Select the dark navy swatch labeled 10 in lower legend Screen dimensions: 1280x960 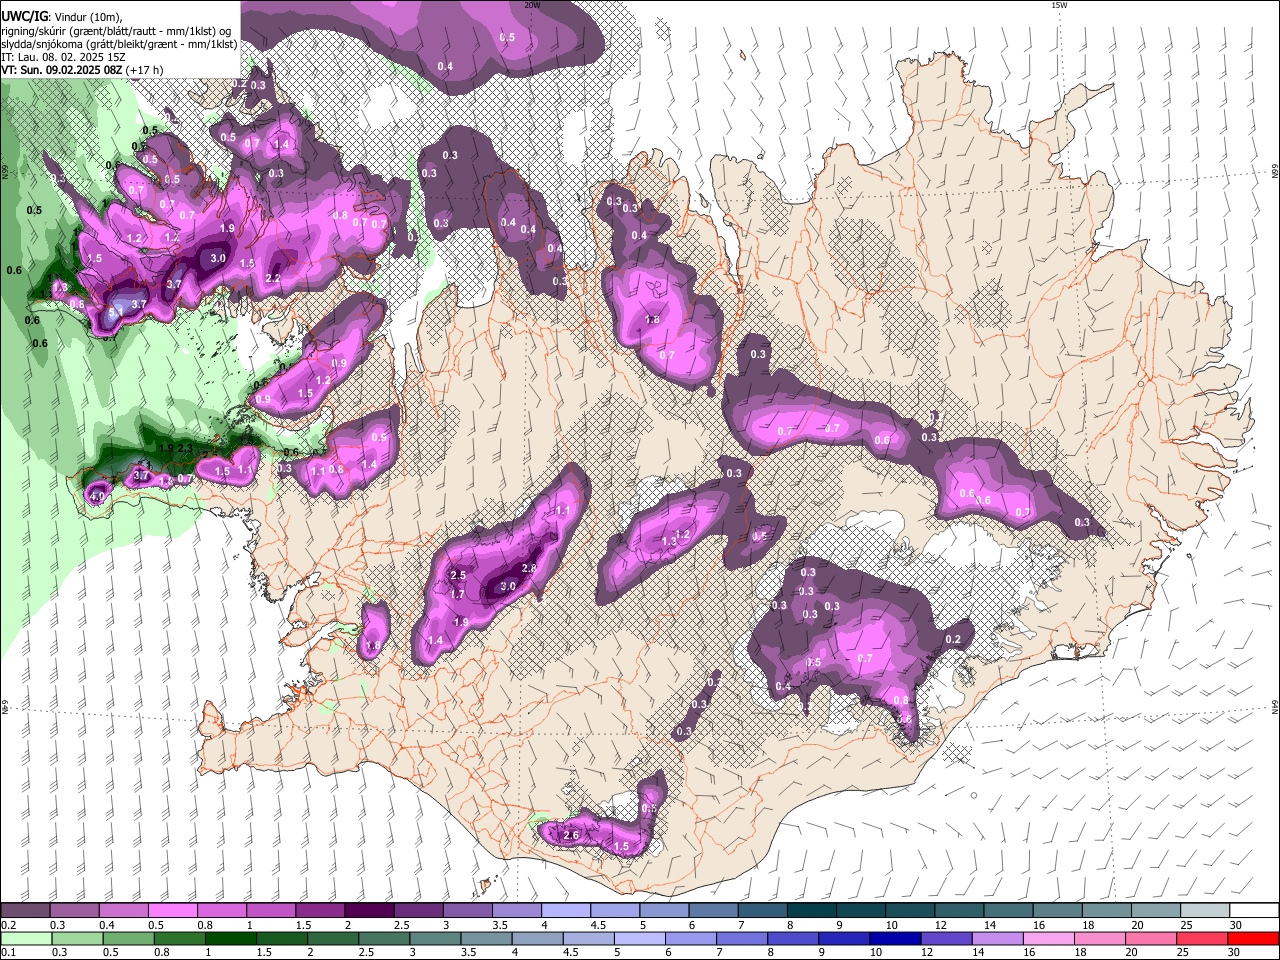point(893,938)
